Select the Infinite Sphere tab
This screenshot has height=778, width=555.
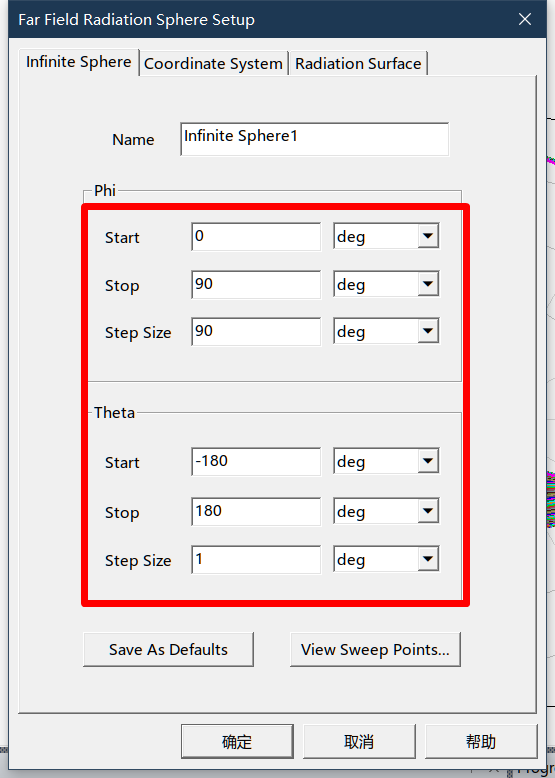pyautogui.click(x=79, y=62)
